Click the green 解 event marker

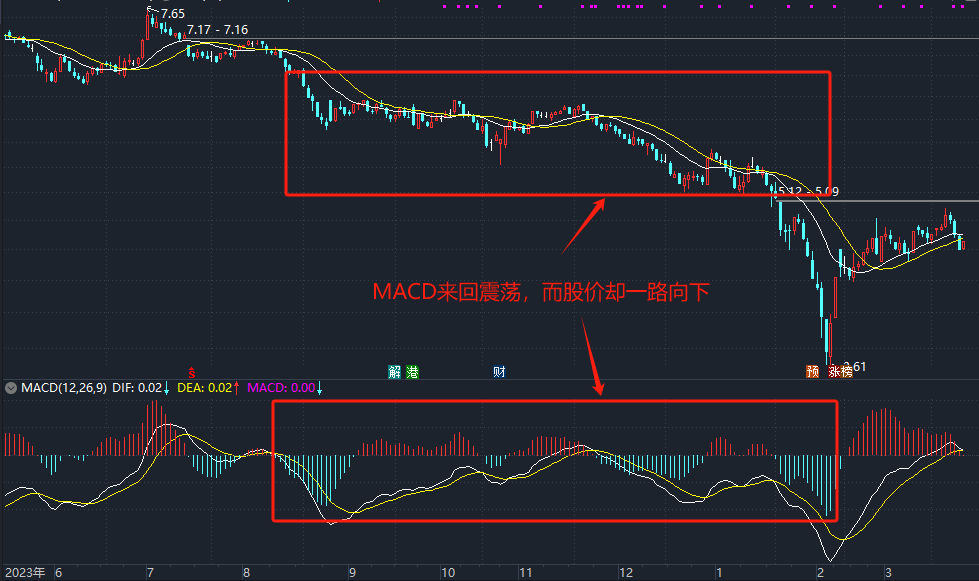(x=395, y=372)
